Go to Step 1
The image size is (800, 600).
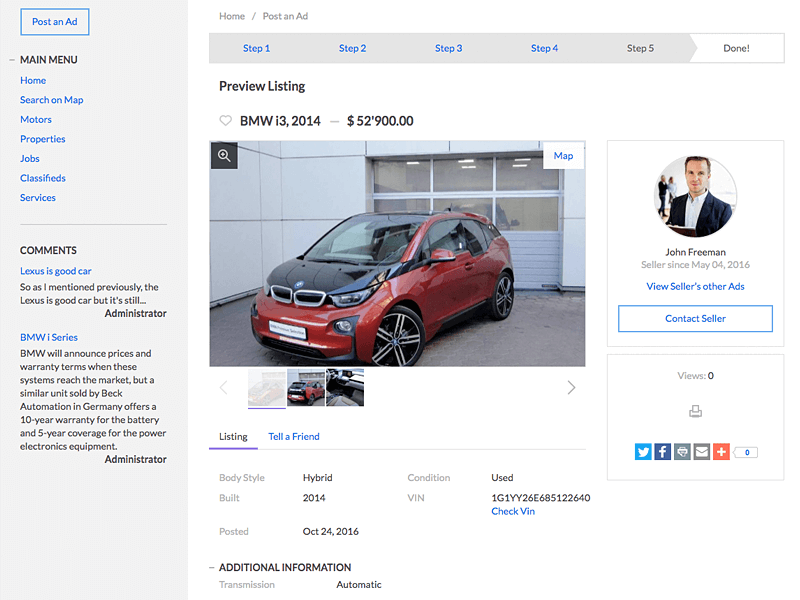257,48
